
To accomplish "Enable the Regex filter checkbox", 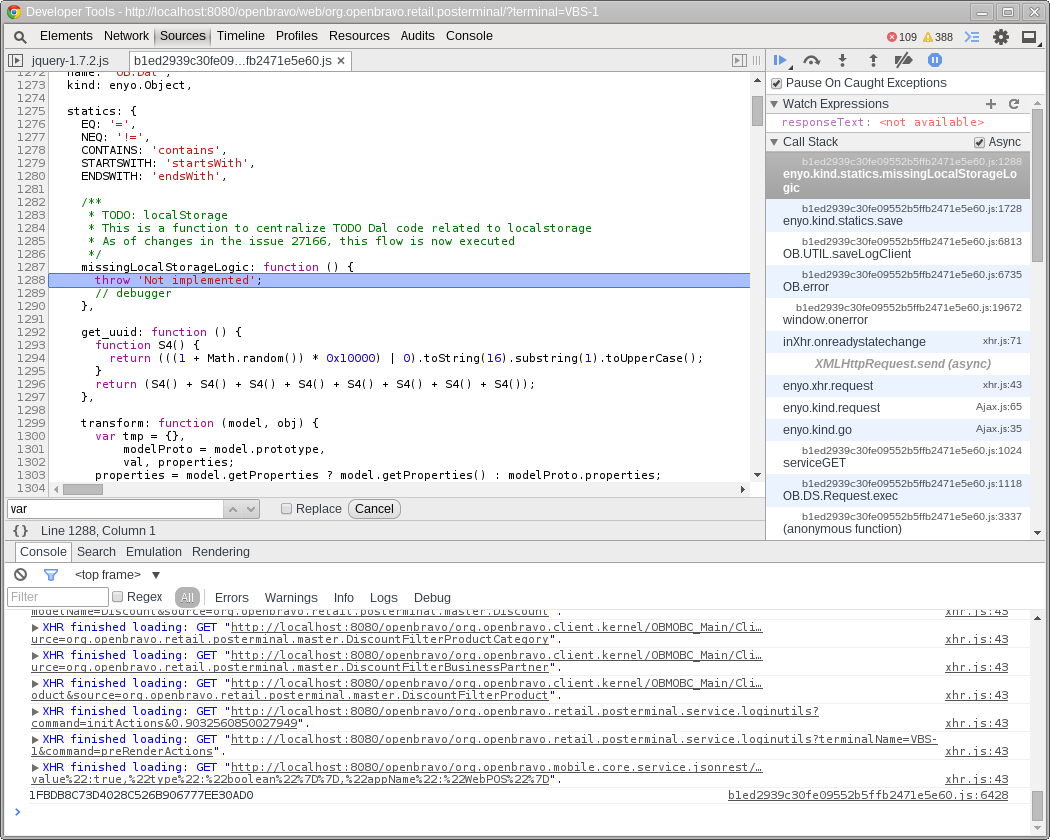I will pos(118,597).
